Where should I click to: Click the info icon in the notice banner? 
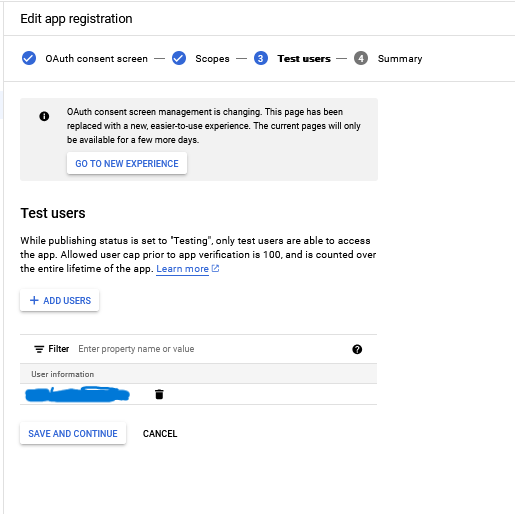coord(44,116)
